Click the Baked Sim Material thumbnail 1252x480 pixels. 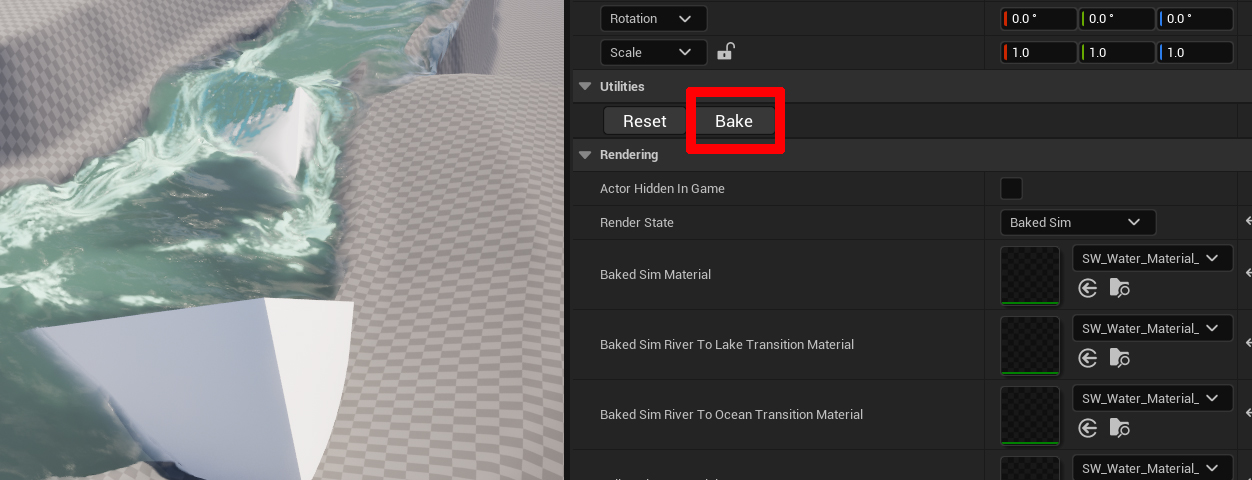tap(1030, 275)
